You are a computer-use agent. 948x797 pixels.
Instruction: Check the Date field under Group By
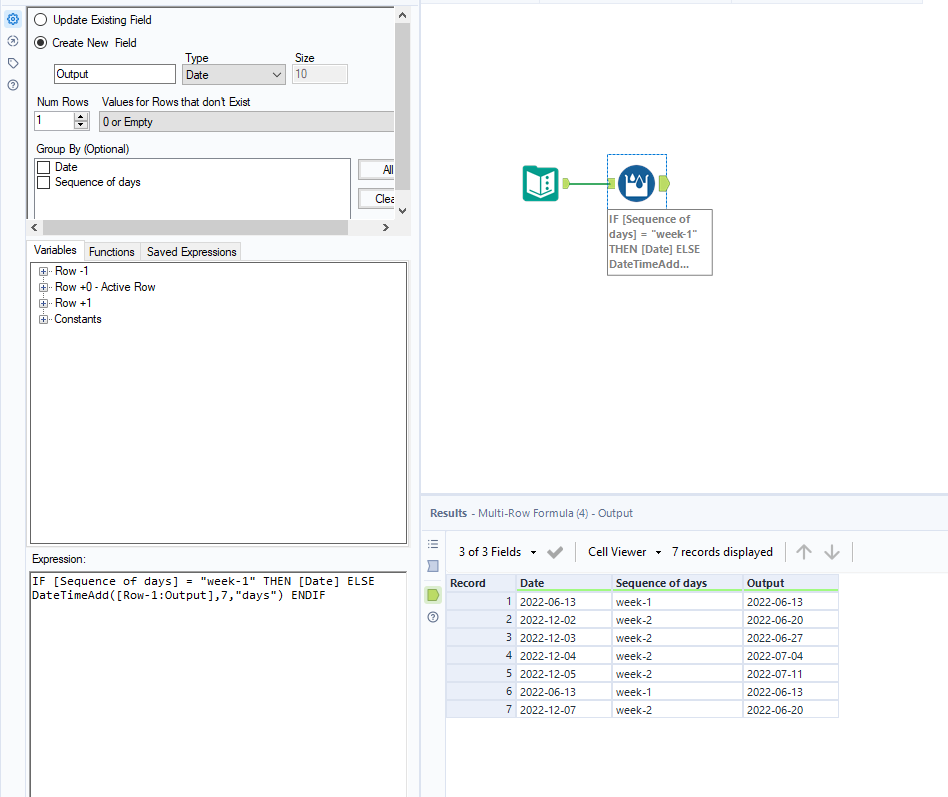coord(42,167)
